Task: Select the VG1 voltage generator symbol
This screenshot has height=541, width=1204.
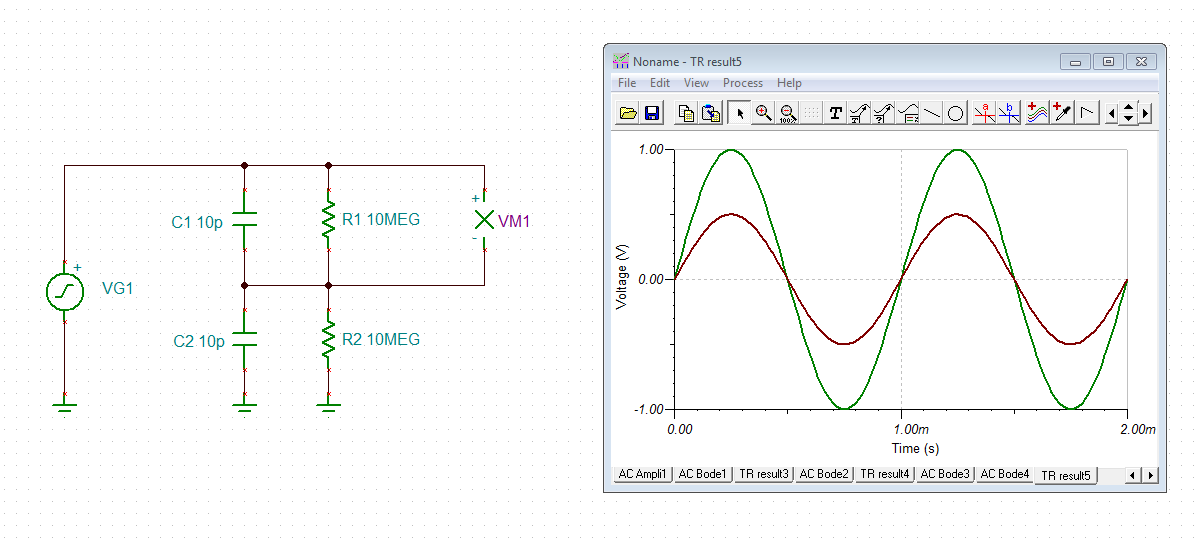Action: tap(65, 291)
